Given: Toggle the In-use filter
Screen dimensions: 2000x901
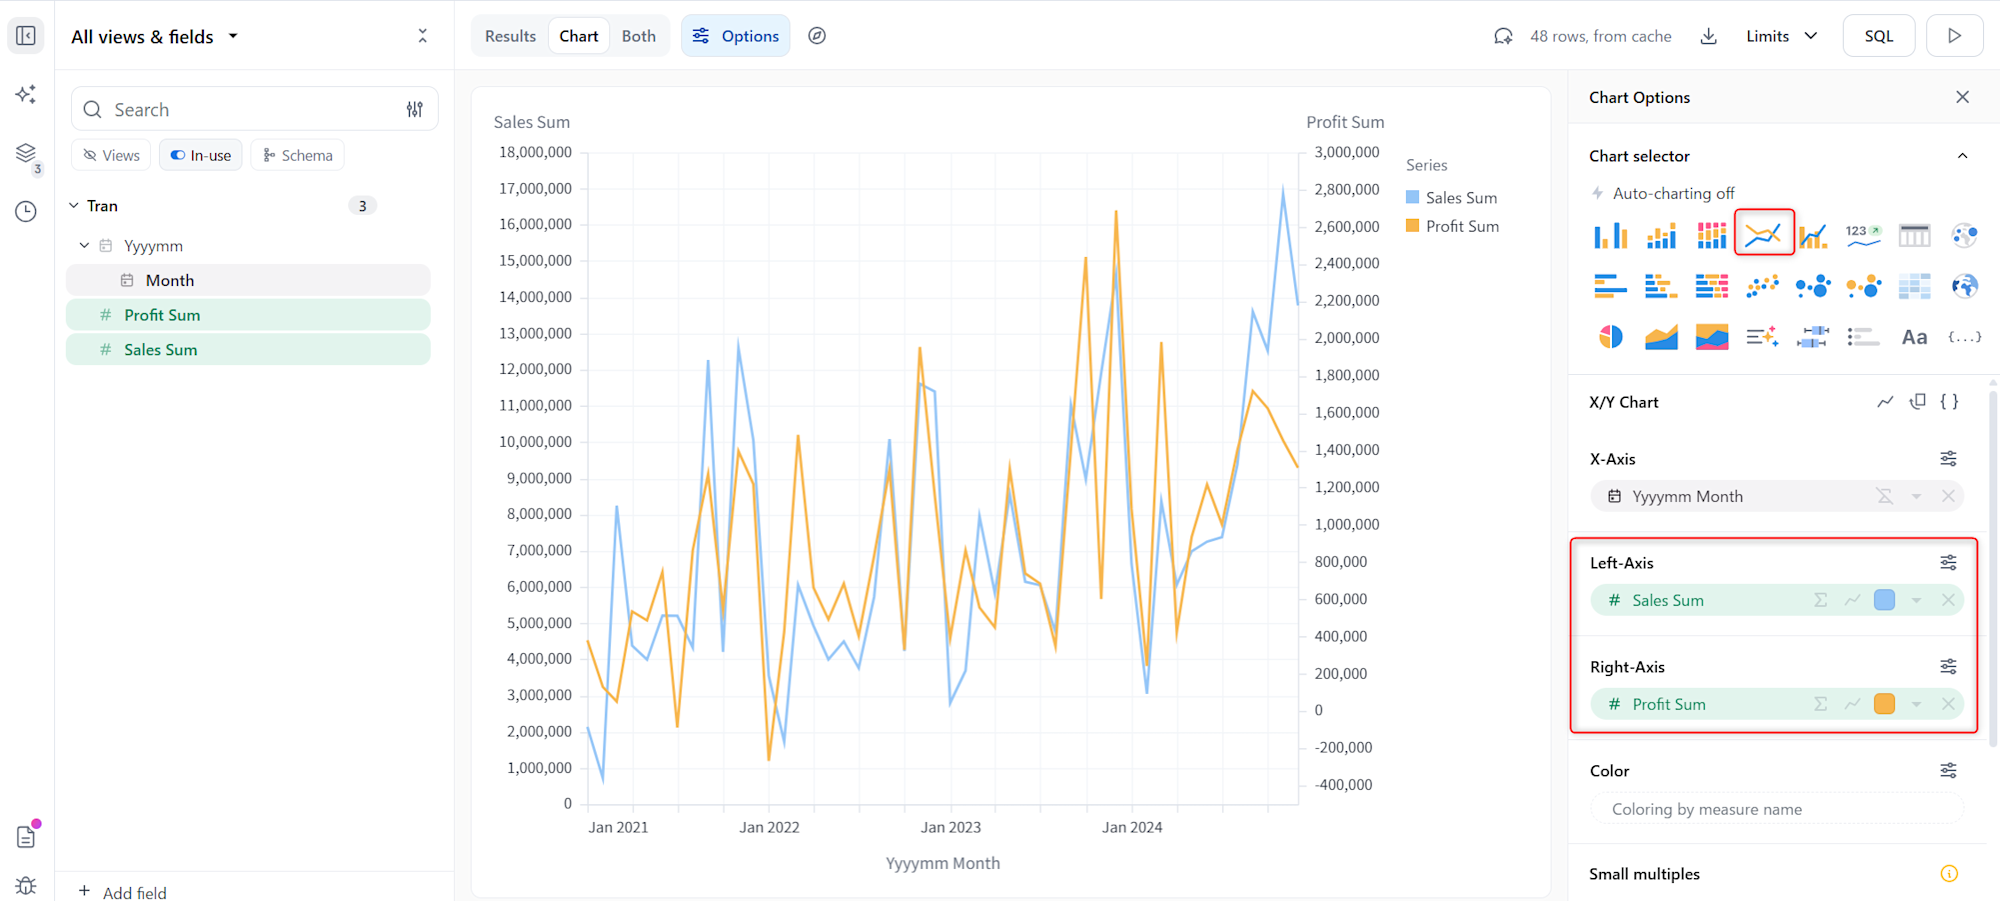Looking at the screenshot, I should [201, 155].
